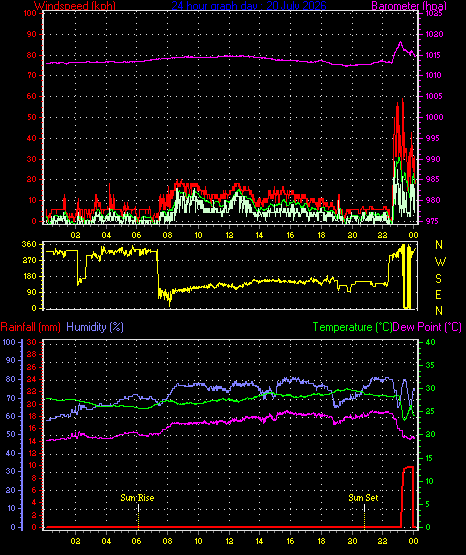The width and height of the screenshot is (466, 555).
Task: Click the 180 wind direction axis value
Action: (x=29, y=276)
